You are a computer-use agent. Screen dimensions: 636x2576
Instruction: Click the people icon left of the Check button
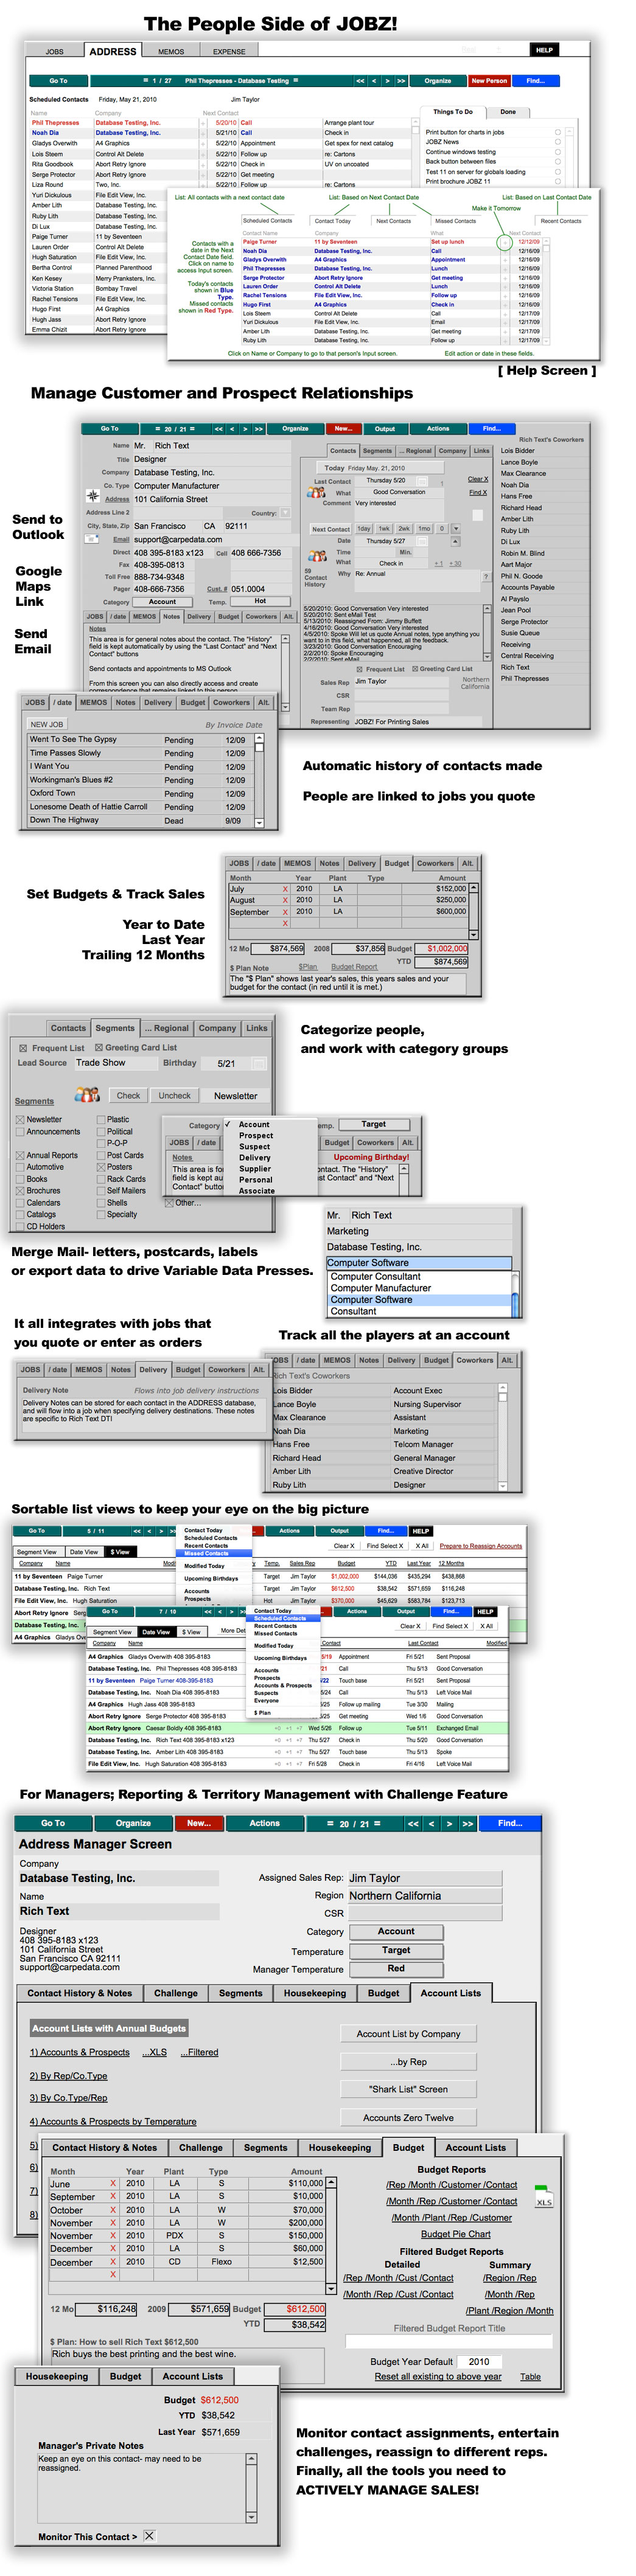click(x=86, y=1095)
